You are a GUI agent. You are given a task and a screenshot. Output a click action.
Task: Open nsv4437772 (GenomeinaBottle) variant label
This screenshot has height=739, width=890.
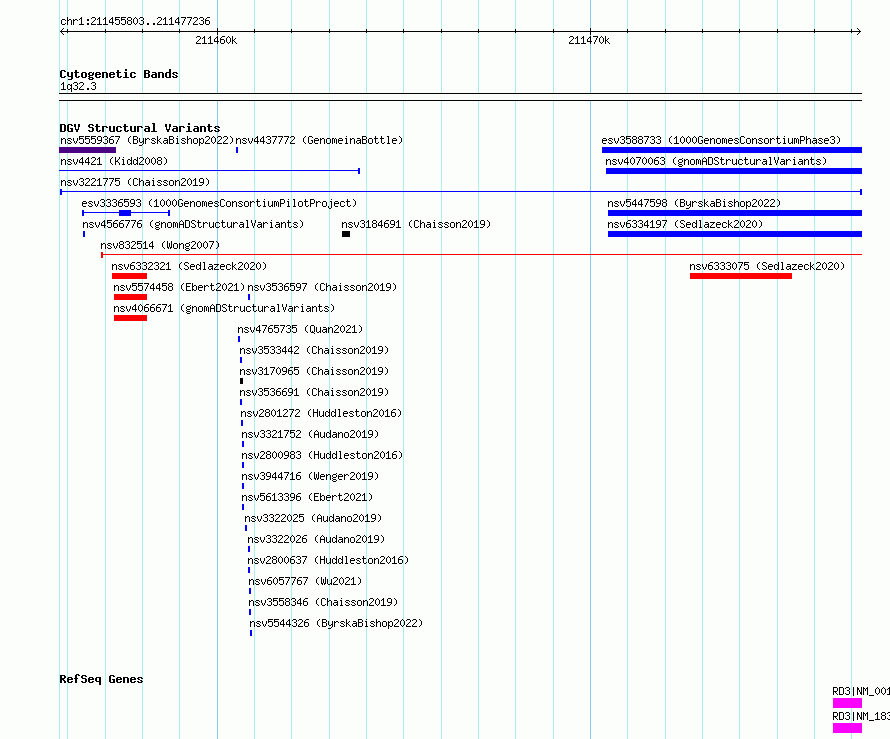click(x=319, y=140)
